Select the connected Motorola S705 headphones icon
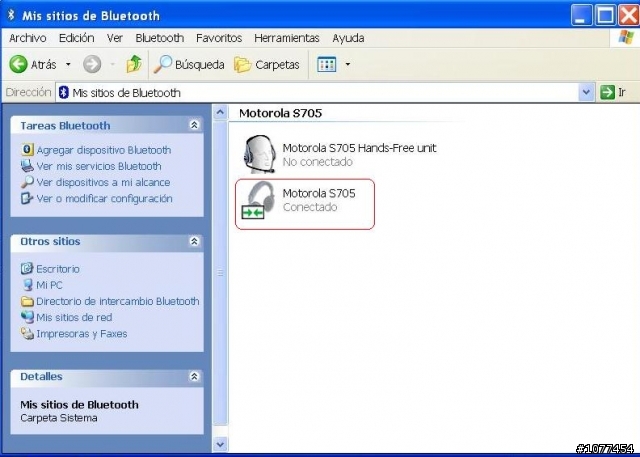Viewport: 640px width, 457px height. 258,200
